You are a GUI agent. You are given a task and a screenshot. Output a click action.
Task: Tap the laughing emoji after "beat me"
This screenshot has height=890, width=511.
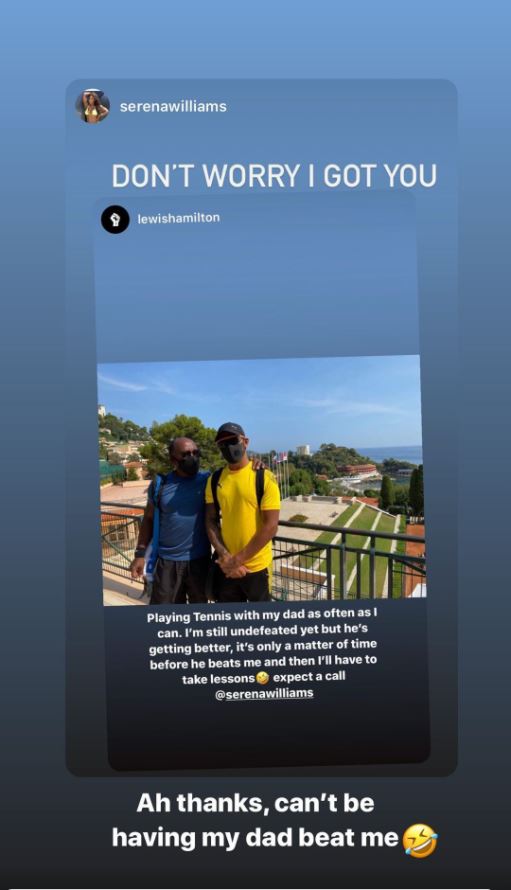pos(420,840)
